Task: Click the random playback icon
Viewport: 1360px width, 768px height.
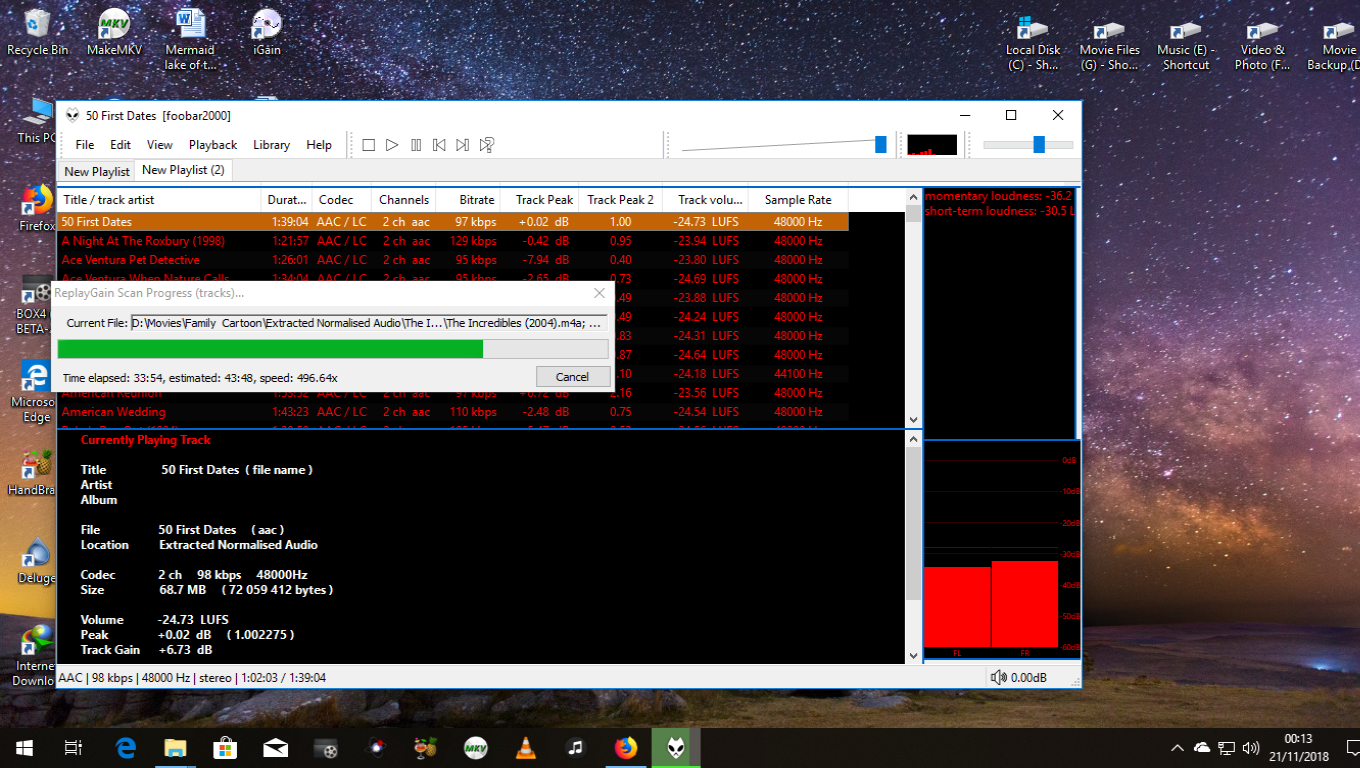Action: pos(487,145)
